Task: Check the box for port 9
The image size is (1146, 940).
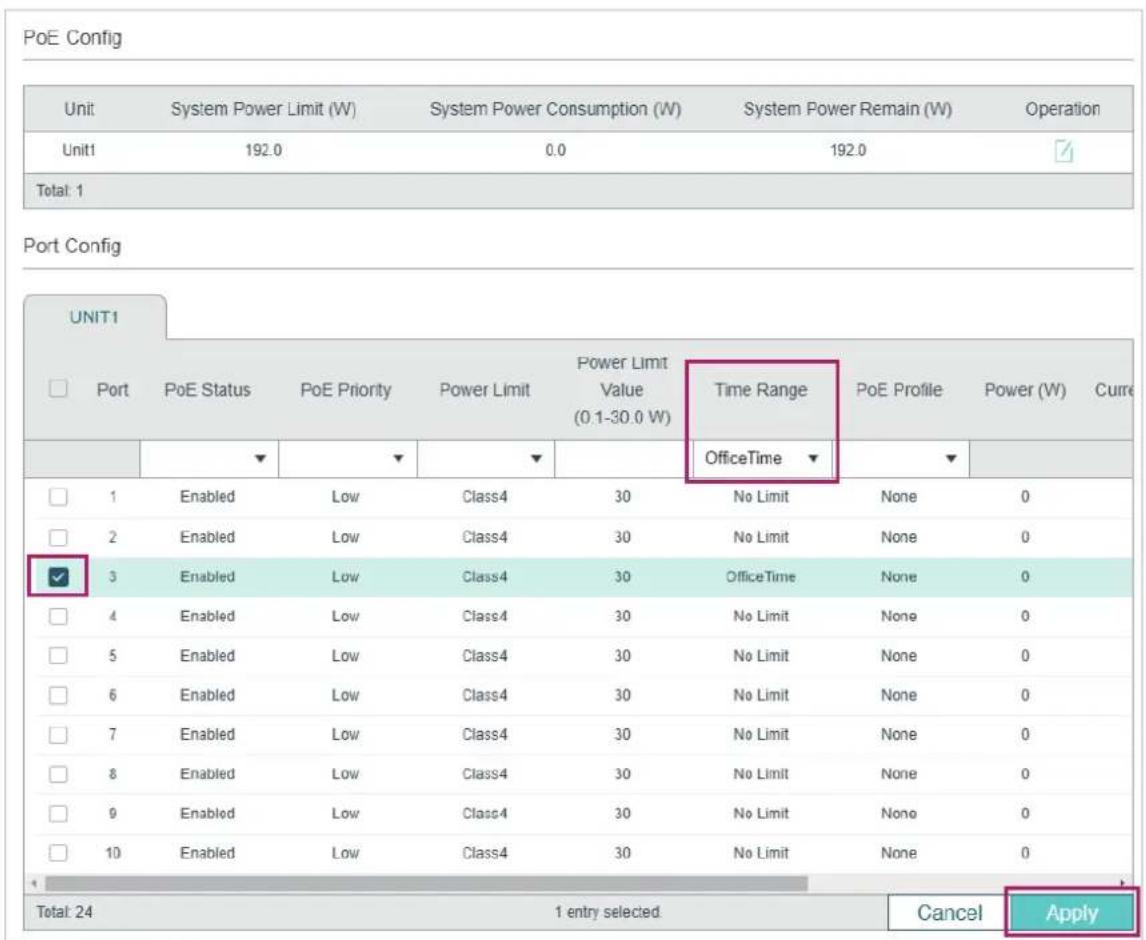Action: pyautogui.click(x=58, y=814)
